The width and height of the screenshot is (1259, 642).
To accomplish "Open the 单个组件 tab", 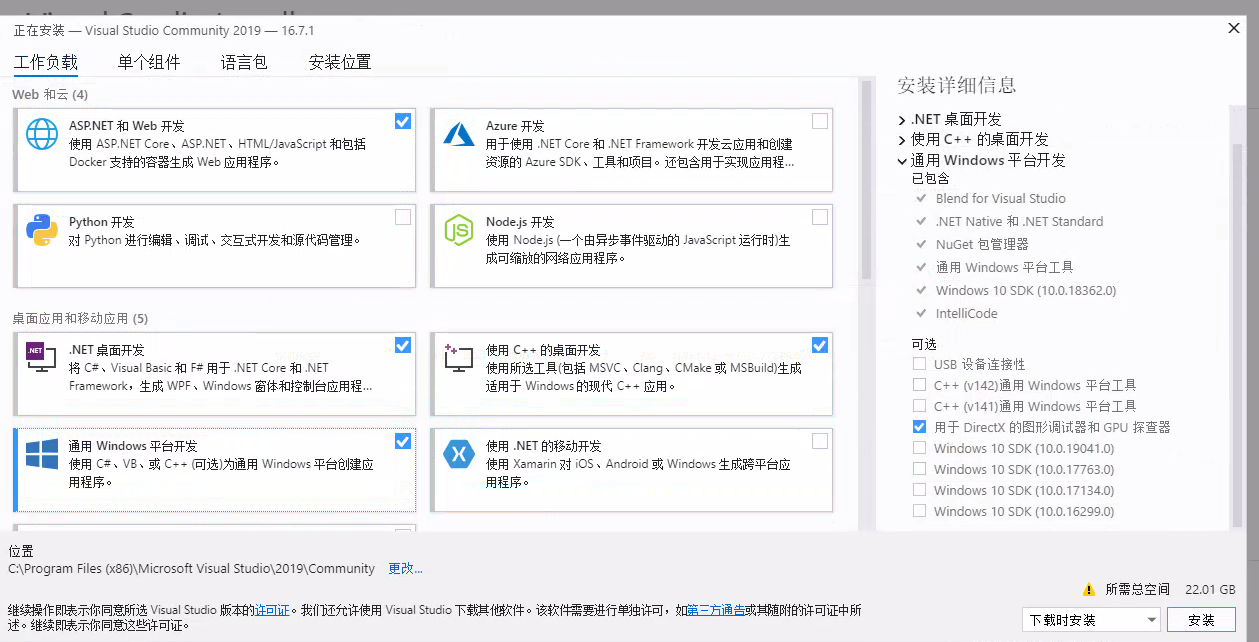I will coord(149,62).
